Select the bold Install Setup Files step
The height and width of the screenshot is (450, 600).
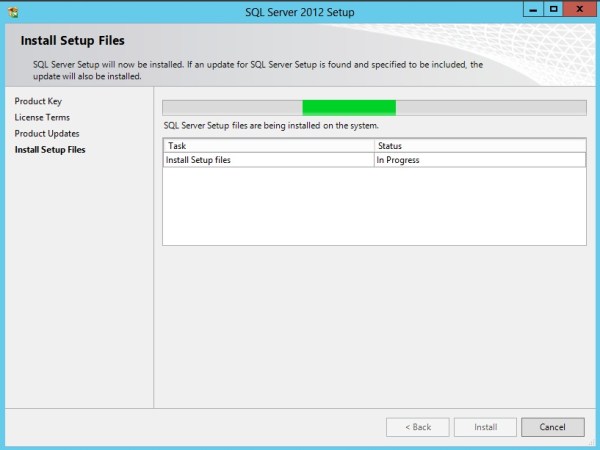pyautogui.click(x=50, y=149)
